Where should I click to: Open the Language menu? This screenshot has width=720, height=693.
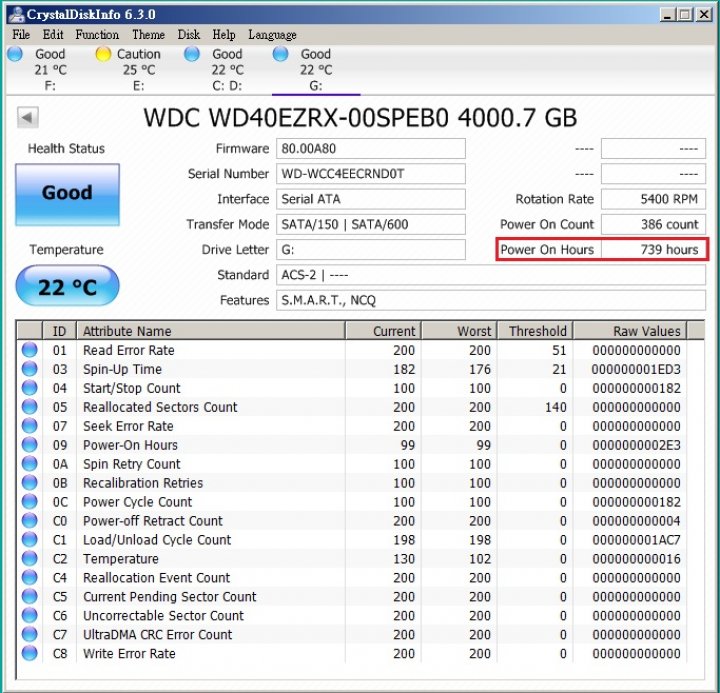click(272, 34)
